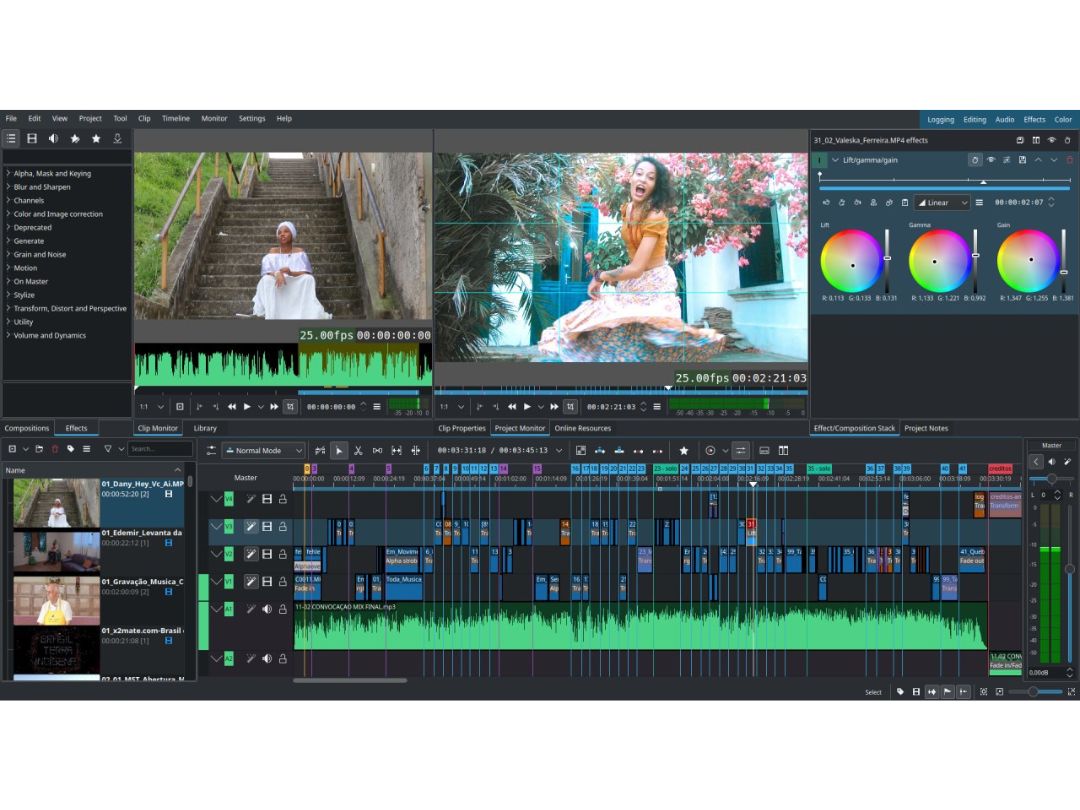Open the Timeline menu
The width and height of the screenshot is (1080, 810).
[x=176, y=118]
